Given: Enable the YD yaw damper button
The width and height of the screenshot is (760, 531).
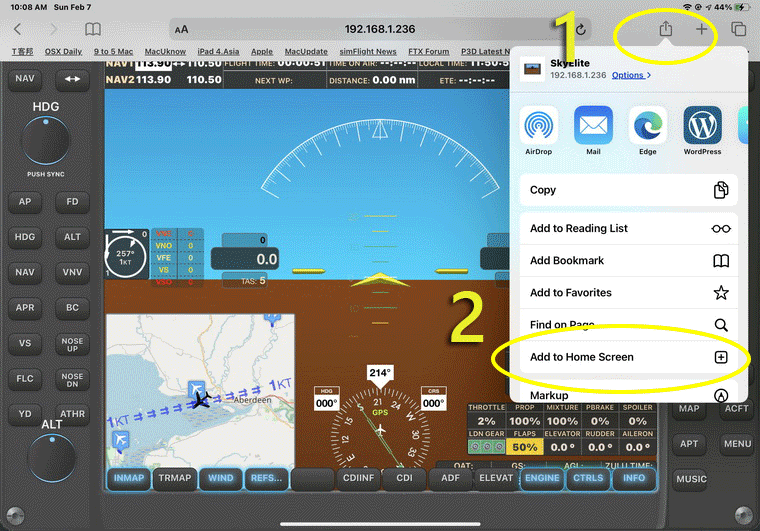Looking at the screenshot, I should (x=25, y=414).
